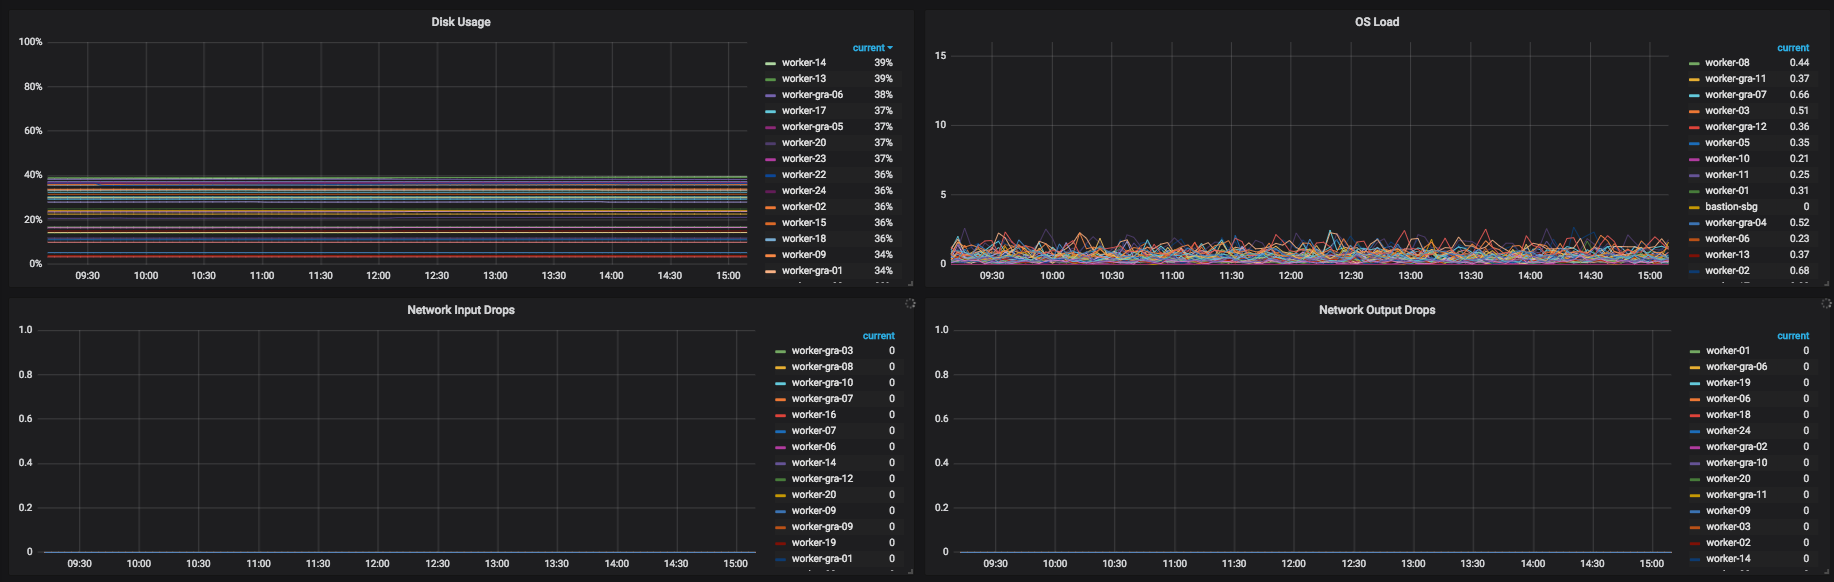The height and width of the screenshot is (582, 1834).
Task: Open the Disk Usage panel title menu
Action: 460,22
